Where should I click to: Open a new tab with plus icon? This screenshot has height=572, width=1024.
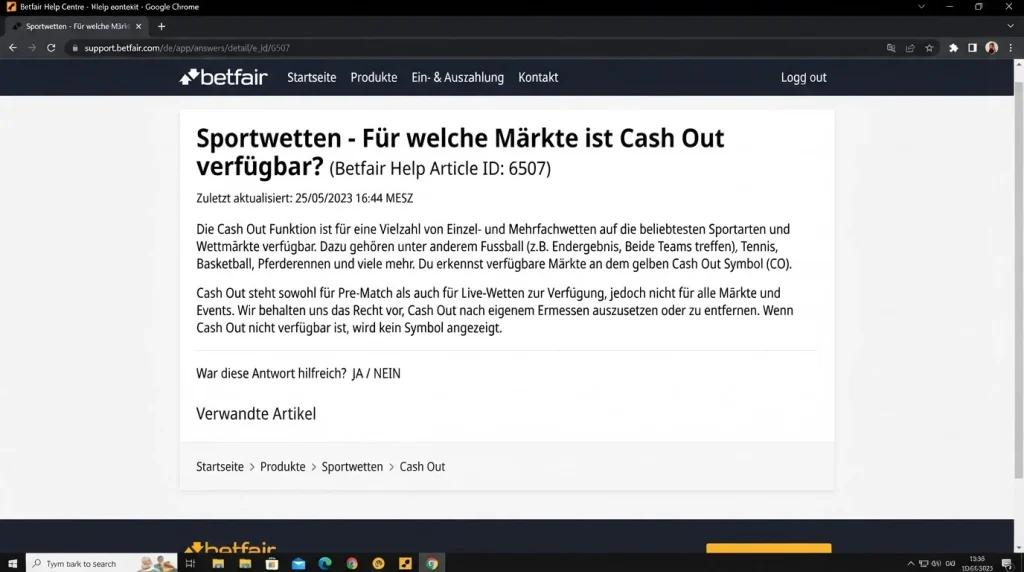coord(161,26)
